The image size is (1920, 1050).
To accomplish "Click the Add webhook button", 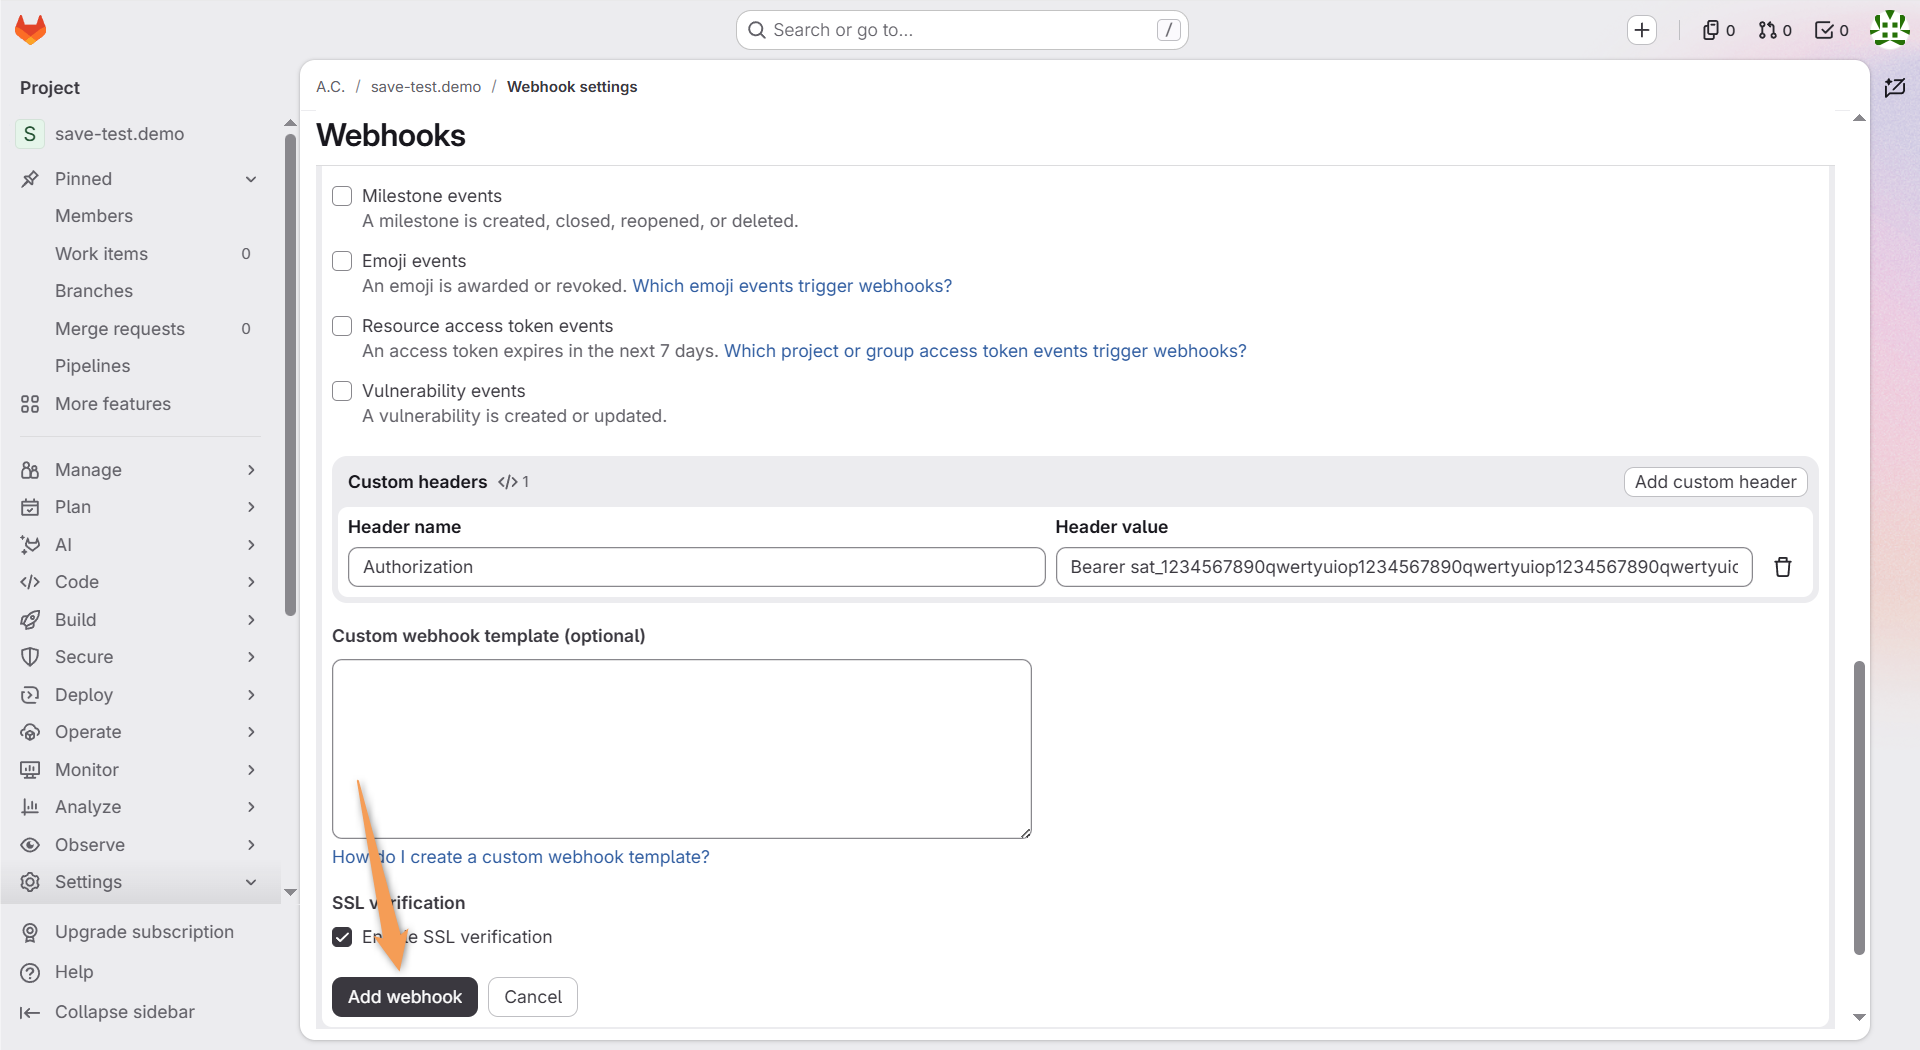I will [405, 997].
